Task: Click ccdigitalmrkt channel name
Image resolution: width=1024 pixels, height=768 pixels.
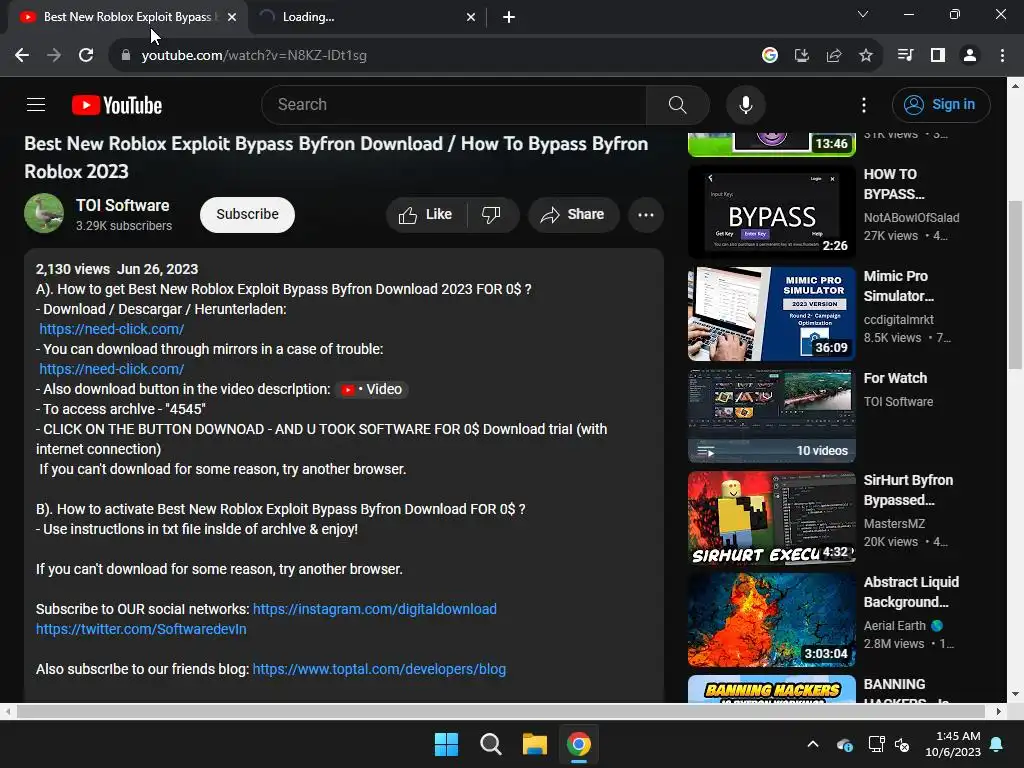Action: pos(898,319)
